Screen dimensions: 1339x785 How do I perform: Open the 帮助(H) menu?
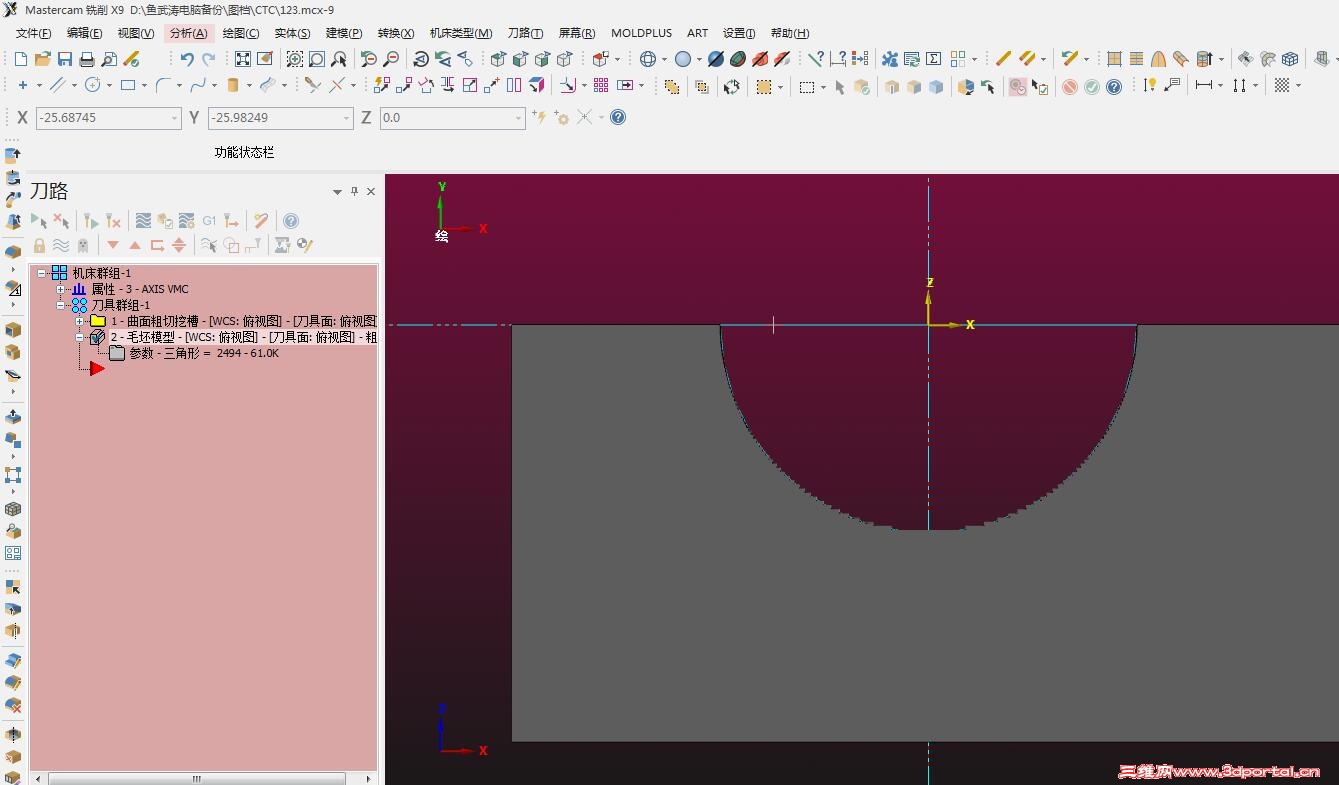tap(790, 33)
